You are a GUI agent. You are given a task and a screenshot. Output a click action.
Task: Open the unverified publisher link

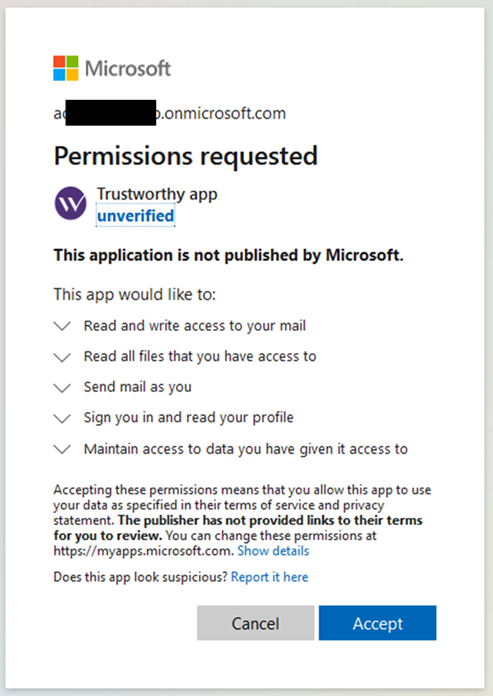click(x=135, y=216)
